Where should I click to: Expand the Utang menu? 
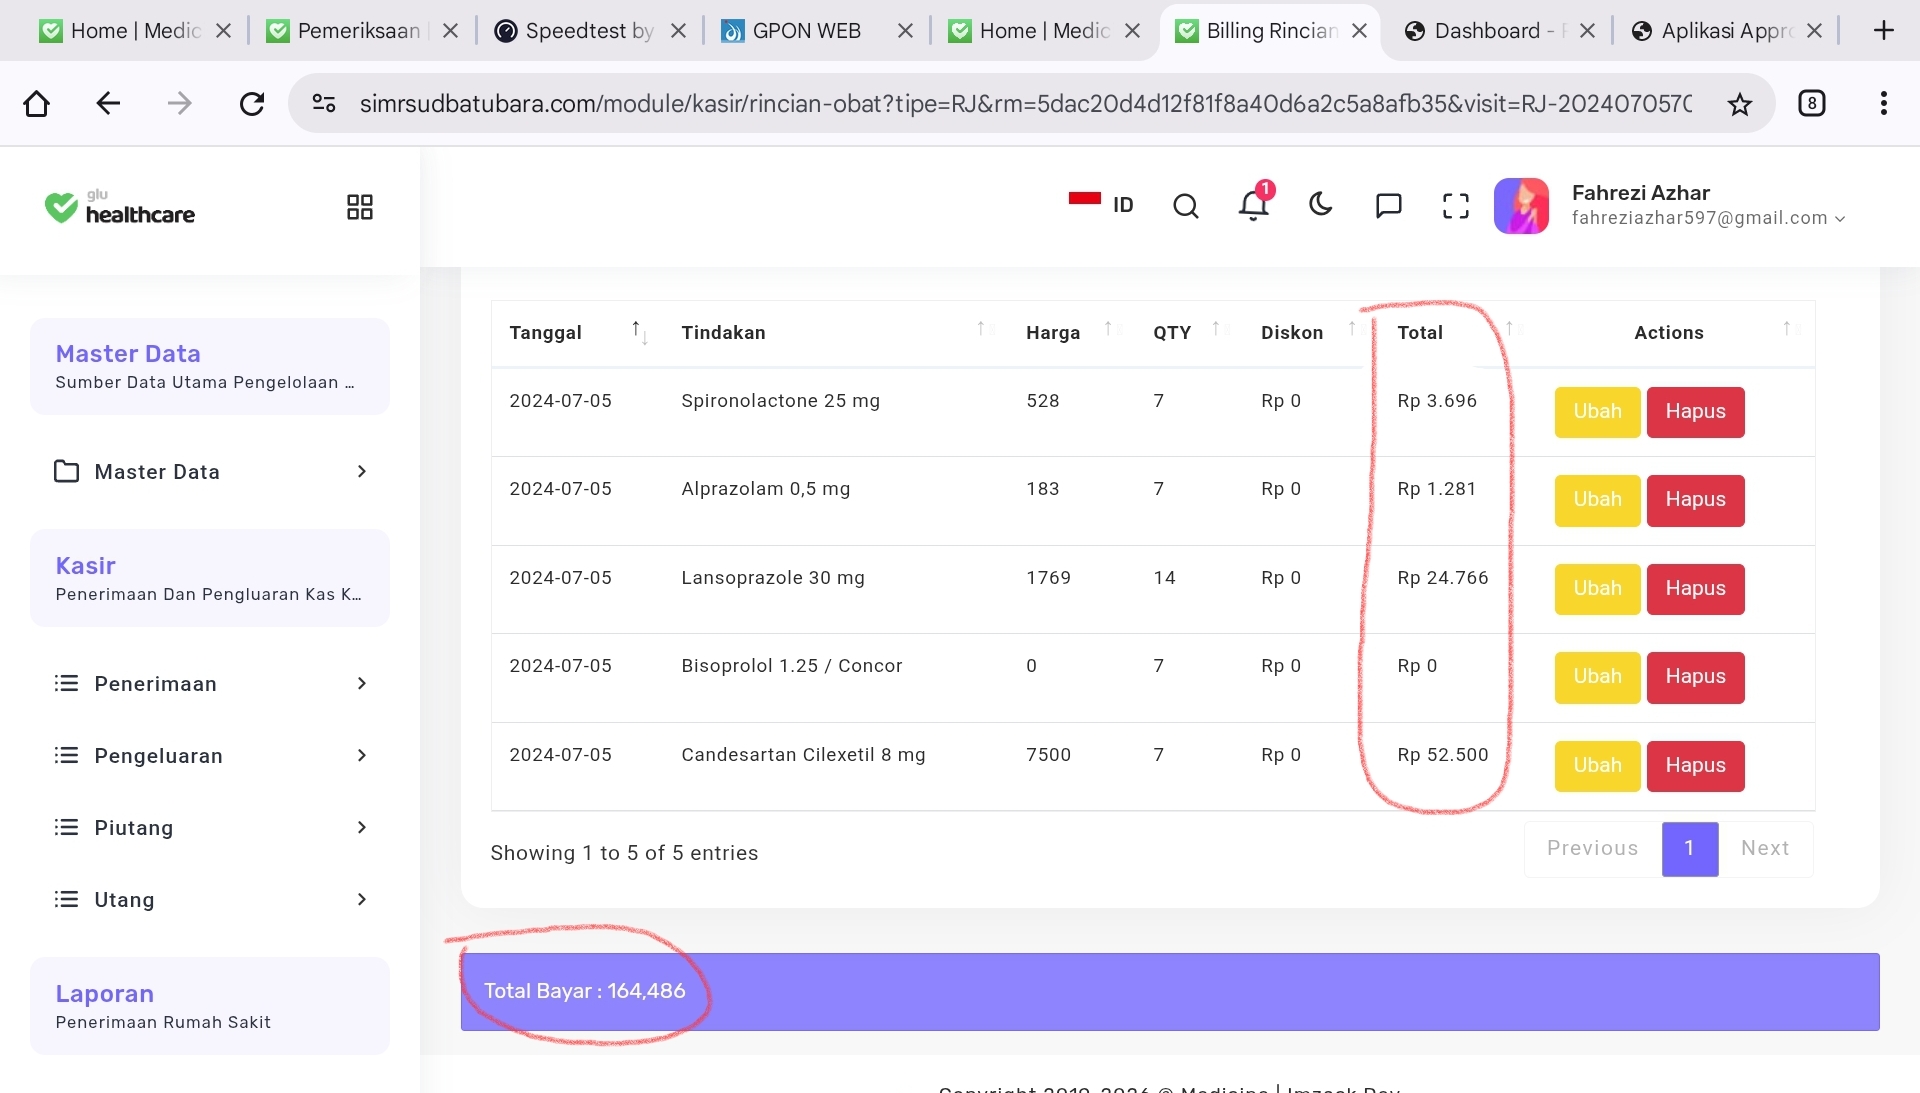point(210,900)
